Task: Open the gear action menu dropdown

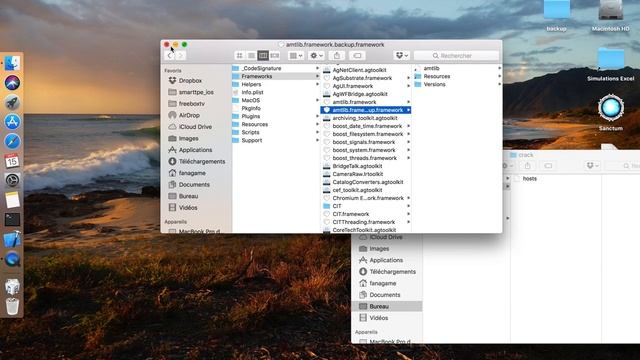Action: 316,56
